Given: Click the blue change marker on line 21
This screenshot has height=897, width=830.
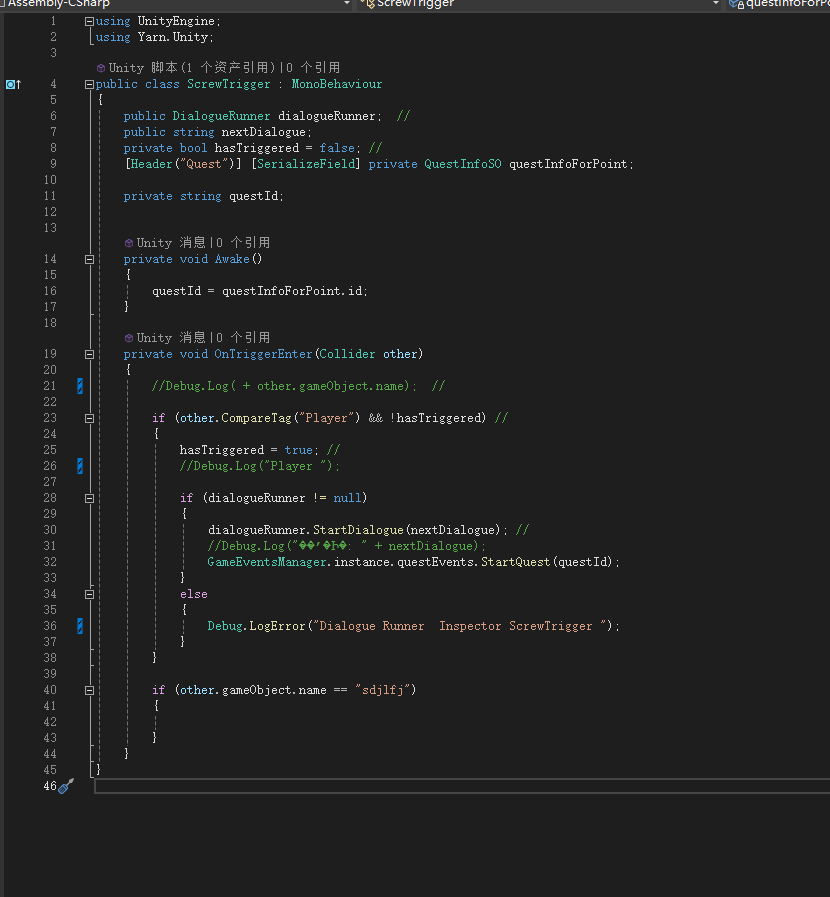Looking at the screenshot, I should [80, 386].
